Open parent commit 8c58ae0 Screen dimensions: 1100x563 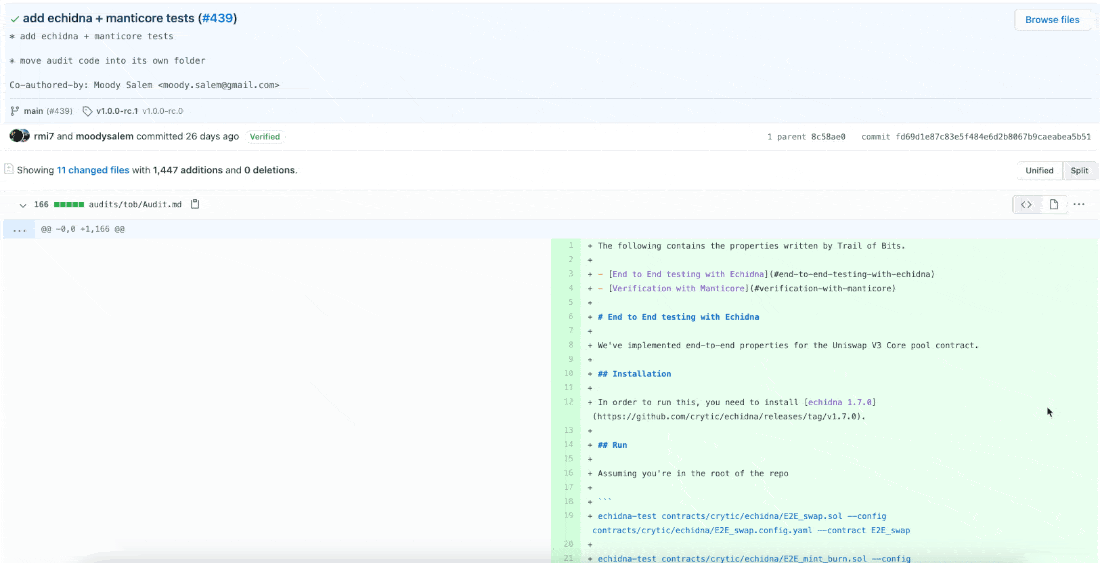[829, 137]
